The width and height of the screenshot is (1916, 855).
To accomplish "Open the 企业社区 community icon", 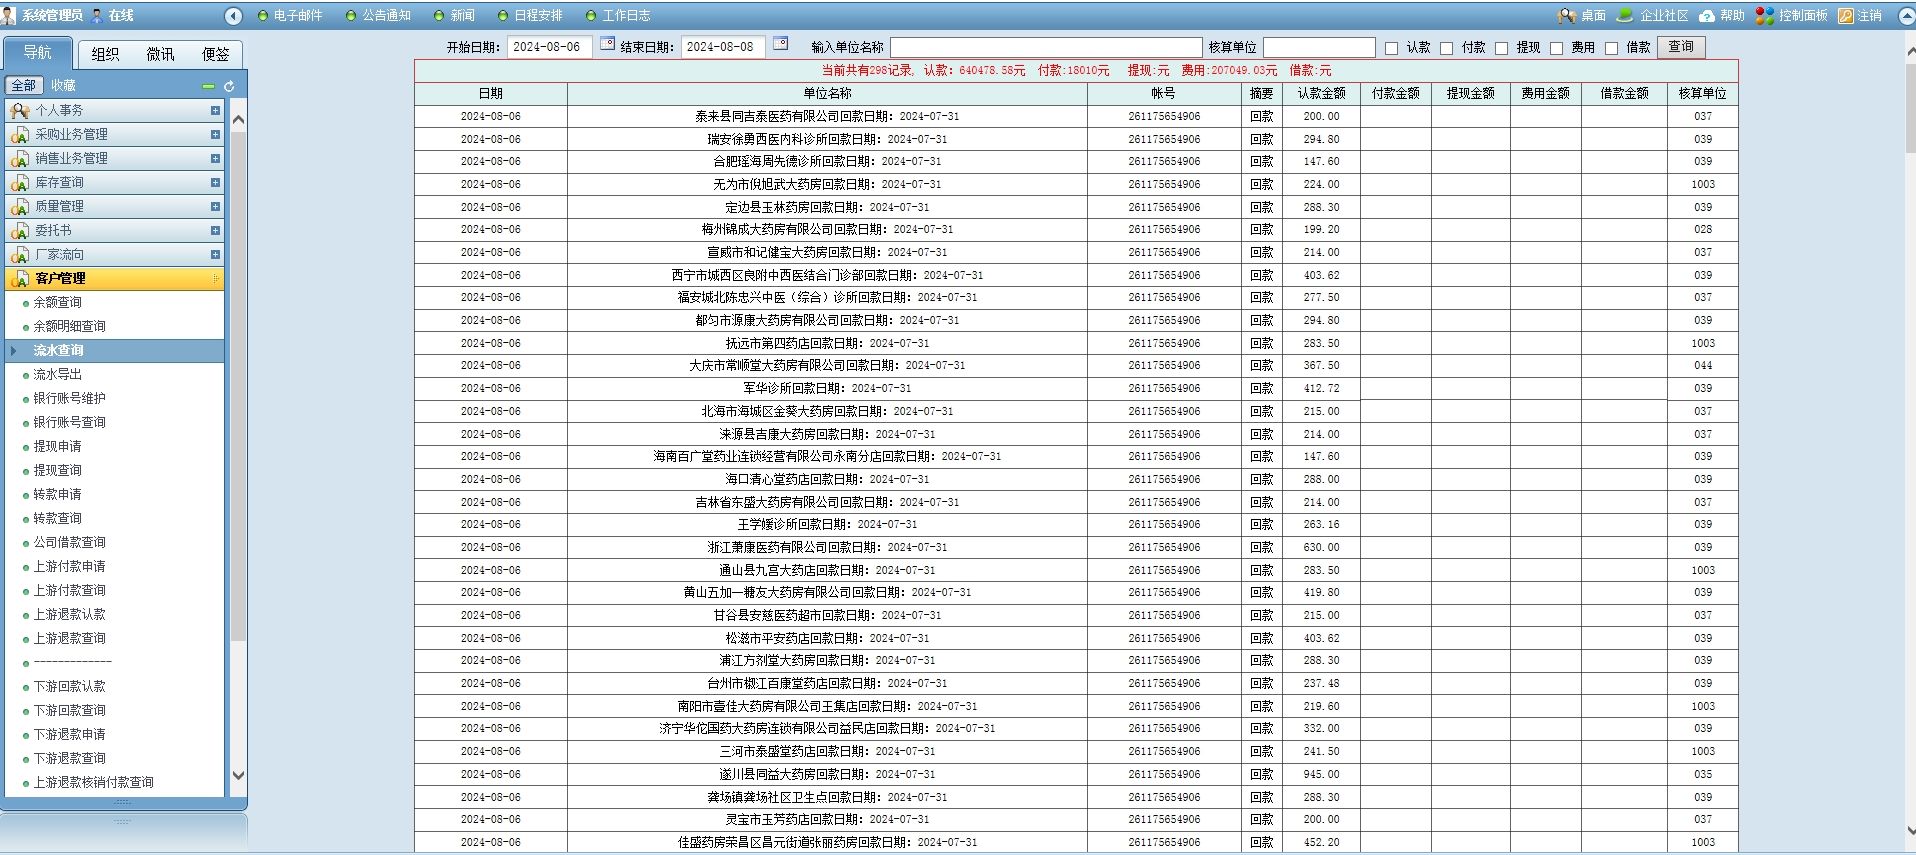I will click(x=1625, y=15).
